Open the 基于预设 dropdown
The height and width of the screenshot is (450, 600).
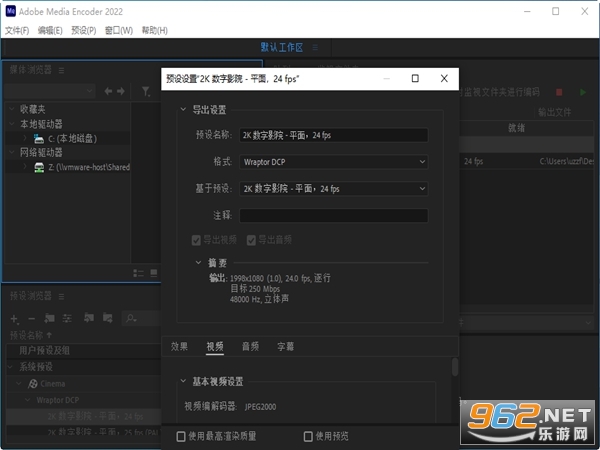334,189
